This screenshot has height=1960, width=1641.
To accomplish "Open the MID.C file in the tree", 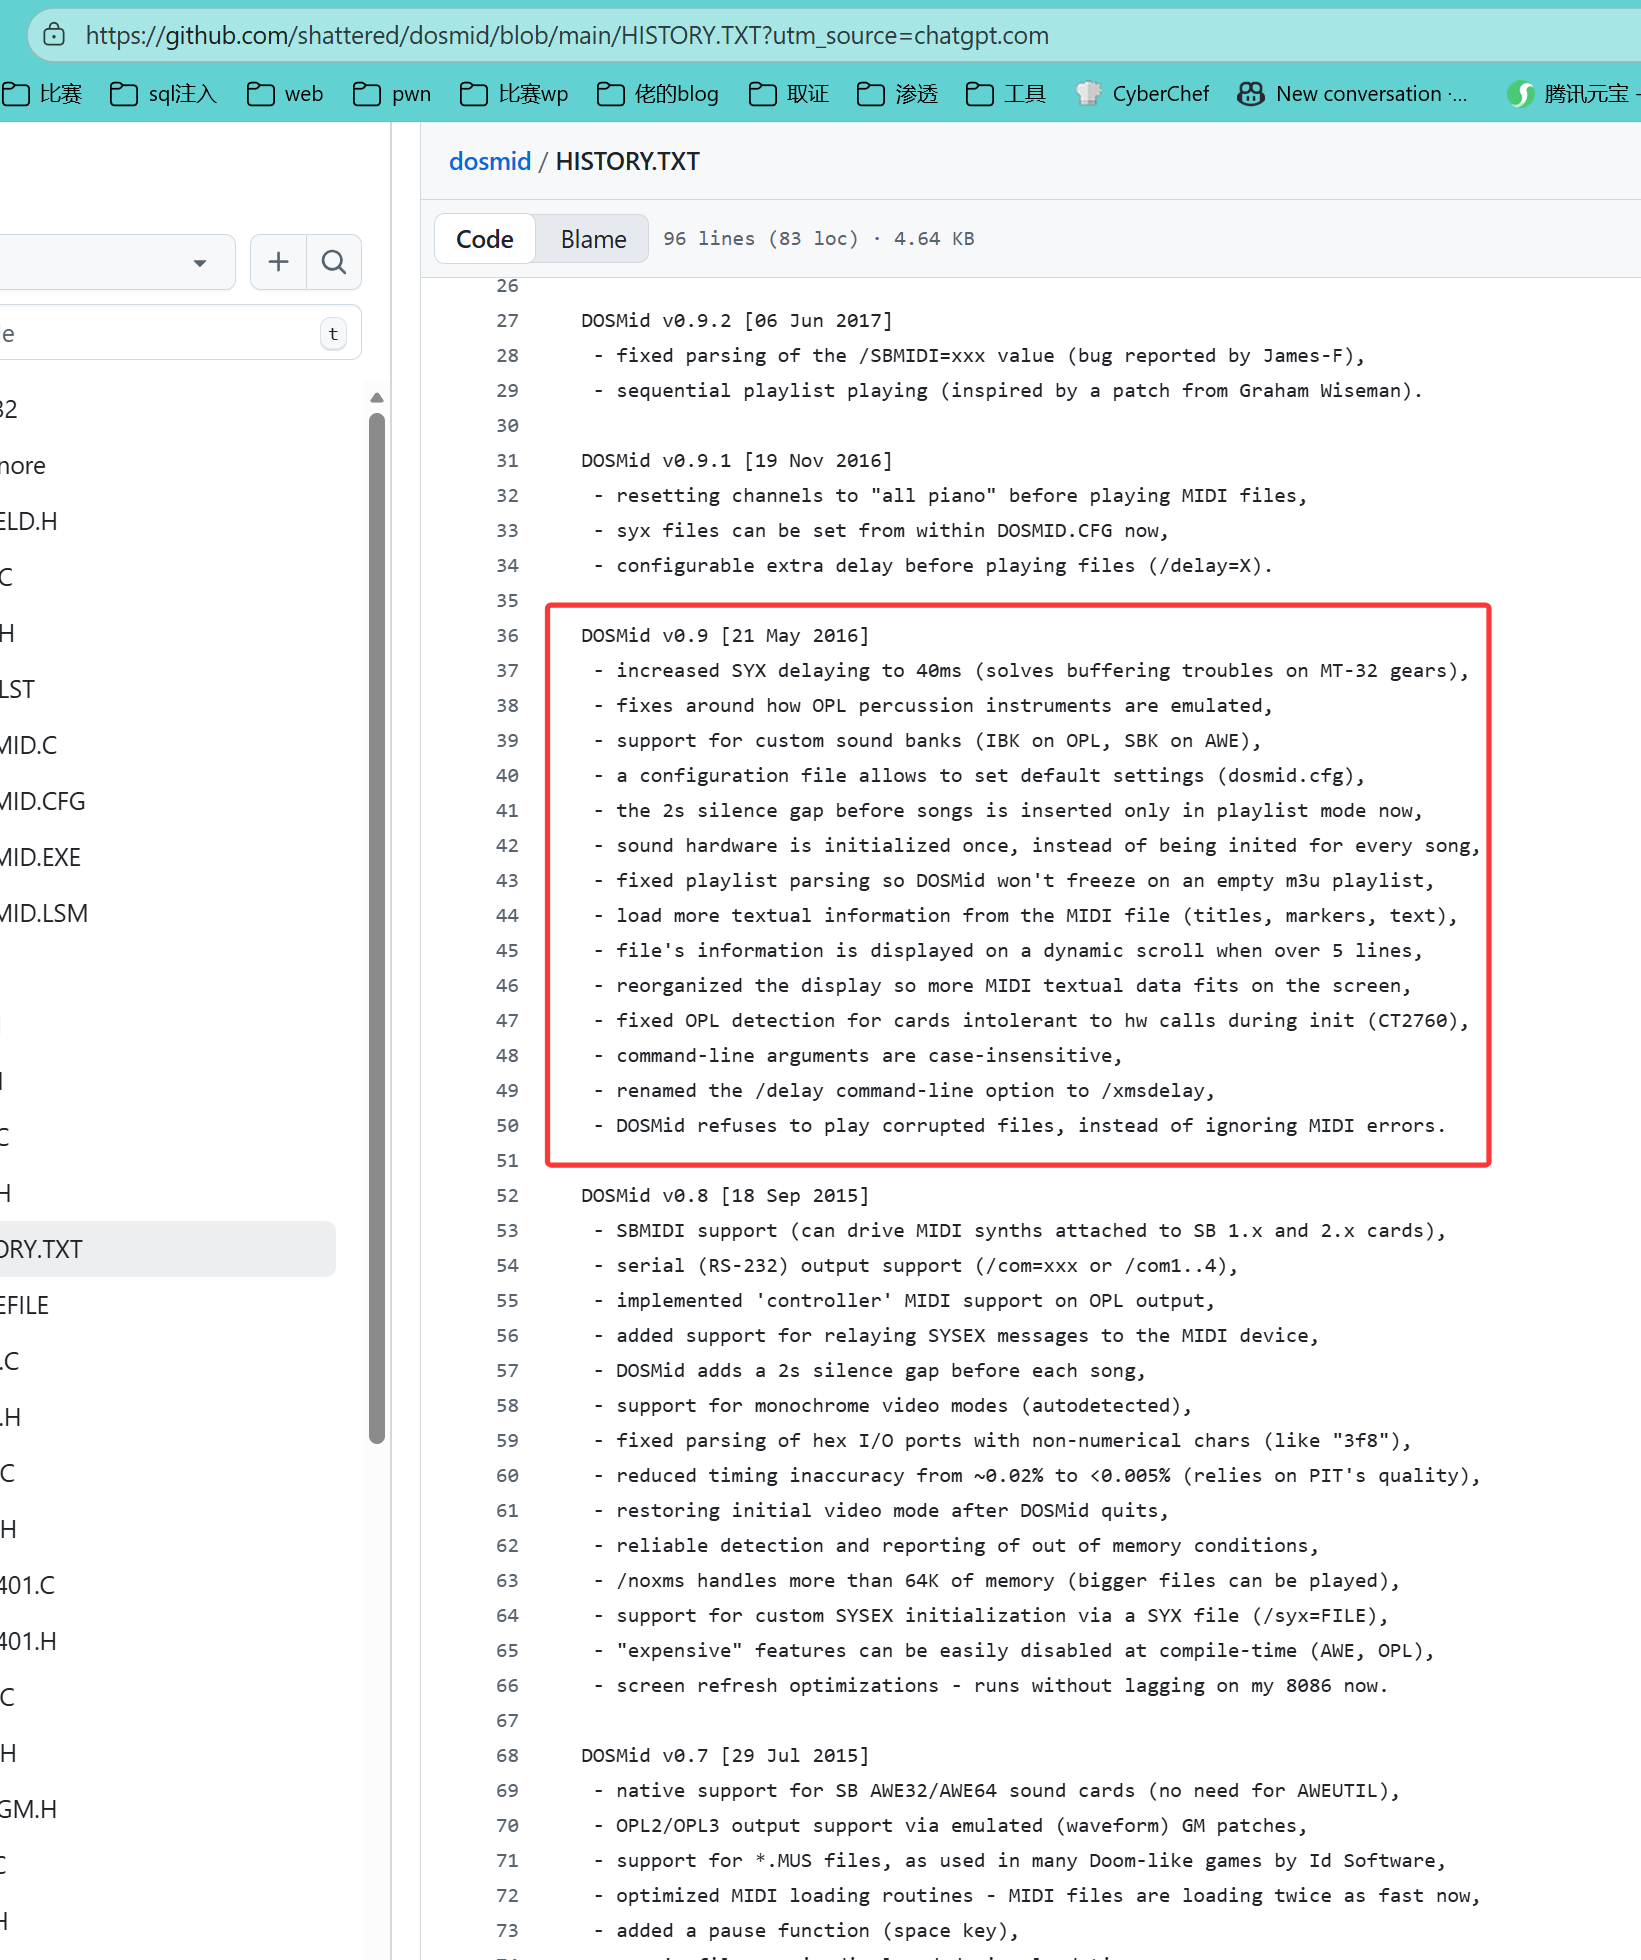I will [x=29, y=745].
